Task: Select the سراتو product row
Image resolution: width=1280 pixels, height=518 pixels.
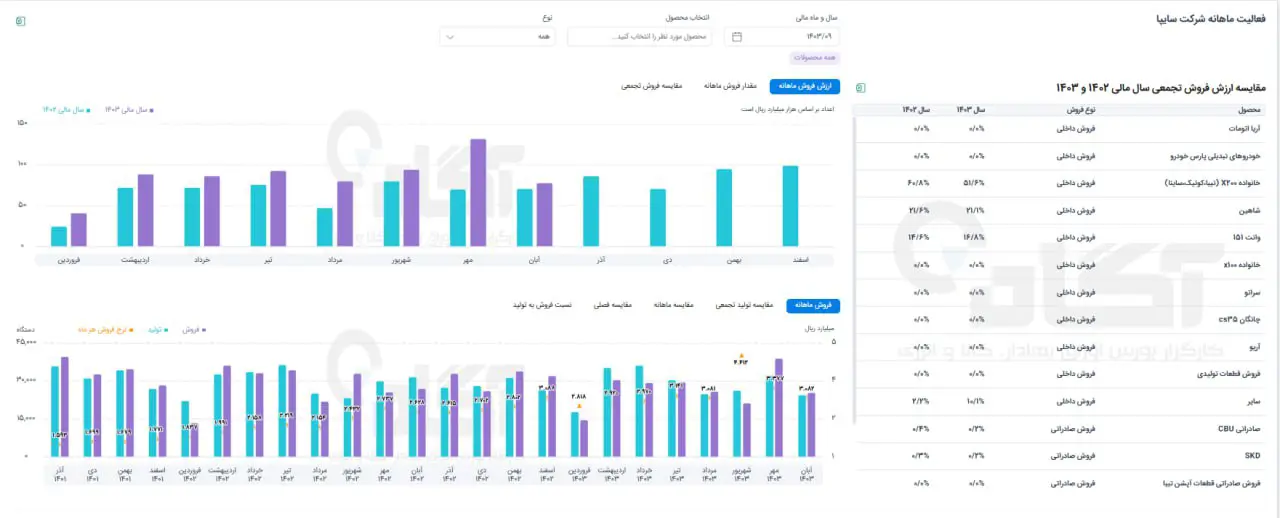Action: pos(1061,293)
